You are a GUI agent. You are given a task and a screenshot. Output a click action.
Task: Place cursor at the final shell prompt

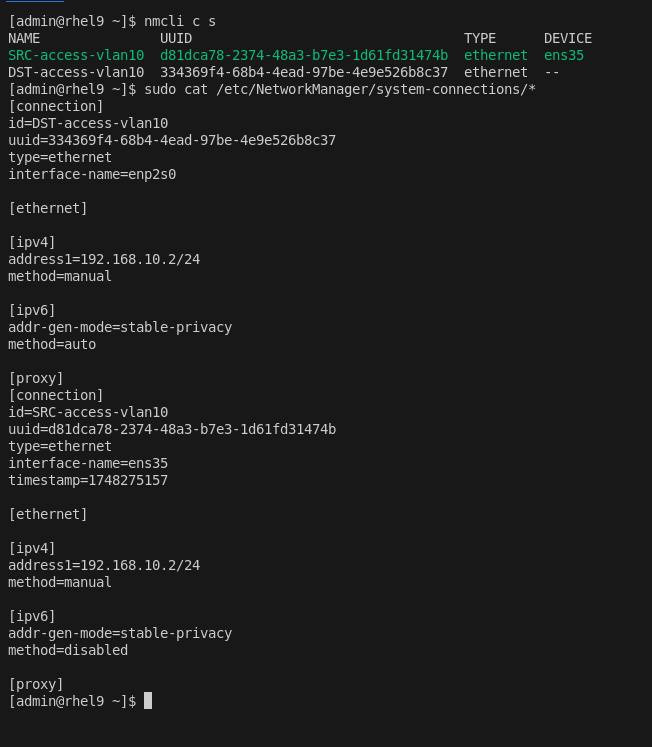click(x=148, y=701)
